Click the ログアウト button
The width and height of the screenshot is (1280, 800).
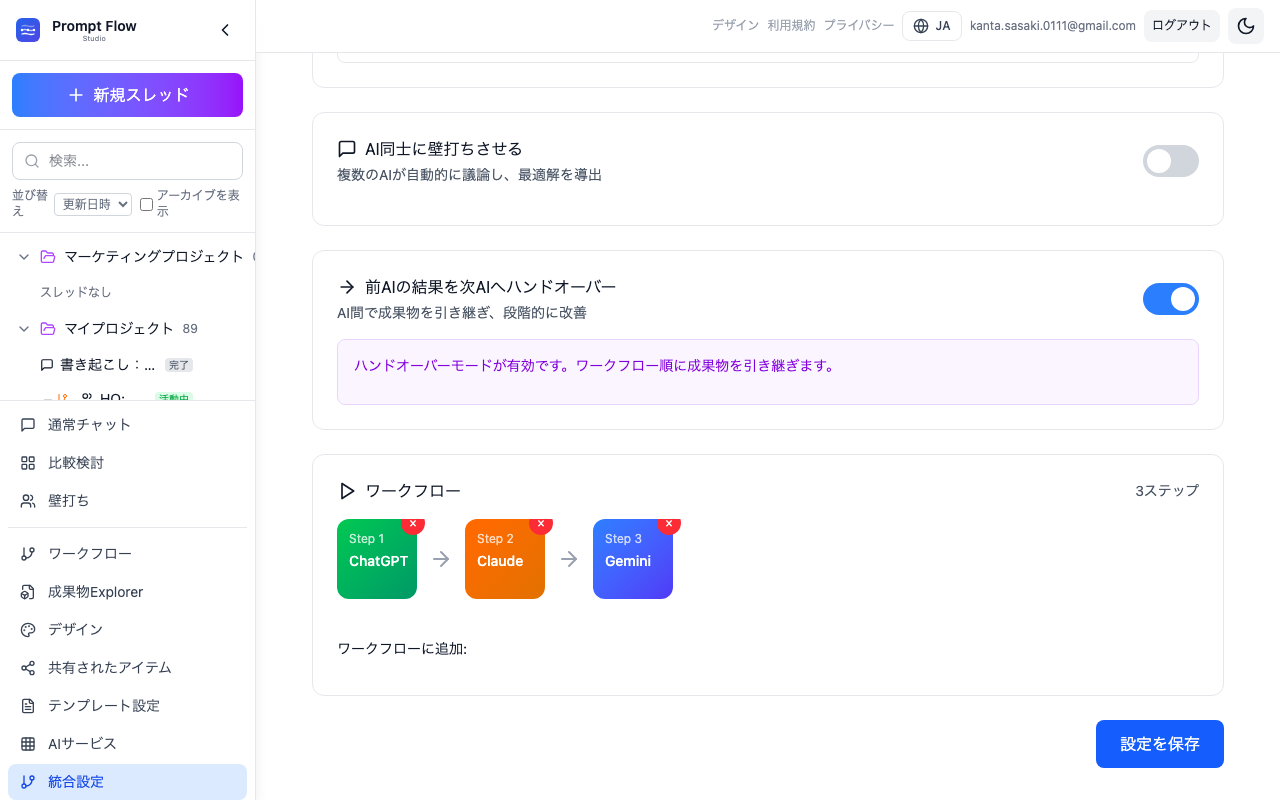(x=1182, y=26)
